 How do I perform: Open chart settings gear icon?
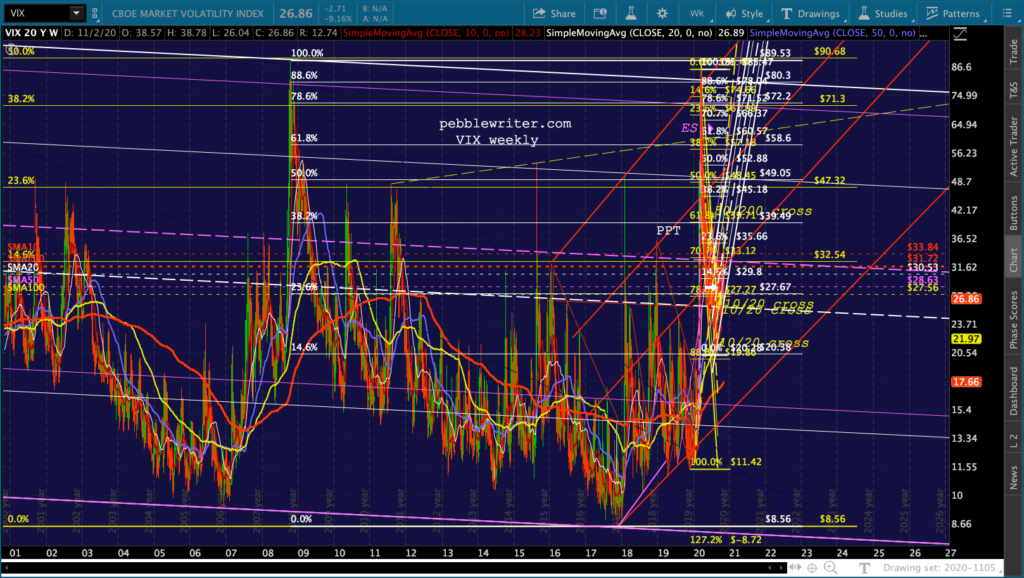point(662,13)
